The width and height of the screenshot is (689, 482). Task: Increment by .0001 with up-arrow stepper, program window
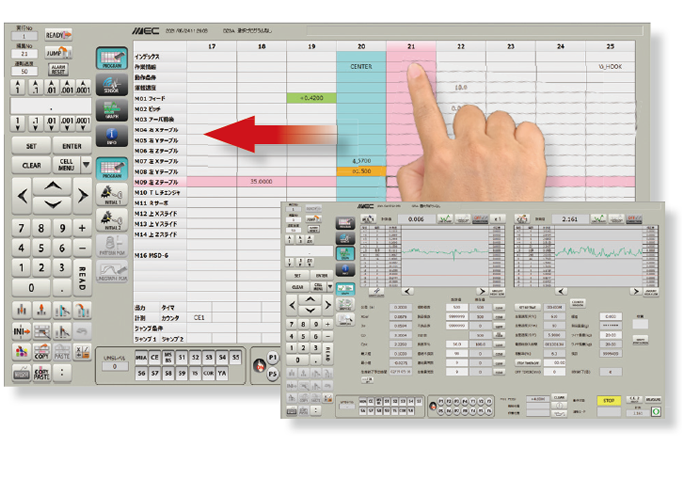[x=83, y=87]
